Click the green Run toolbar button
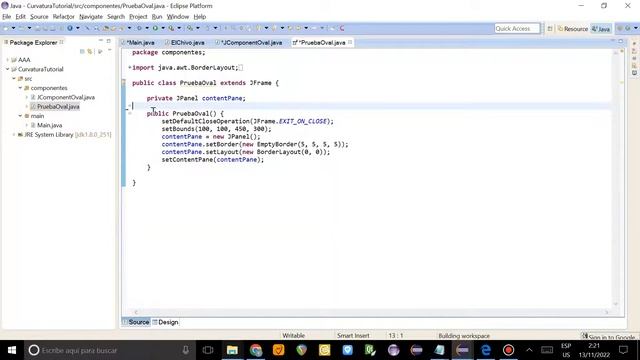Screen dimensions: 640x360 pyautogui.click(x=155, y=28)
